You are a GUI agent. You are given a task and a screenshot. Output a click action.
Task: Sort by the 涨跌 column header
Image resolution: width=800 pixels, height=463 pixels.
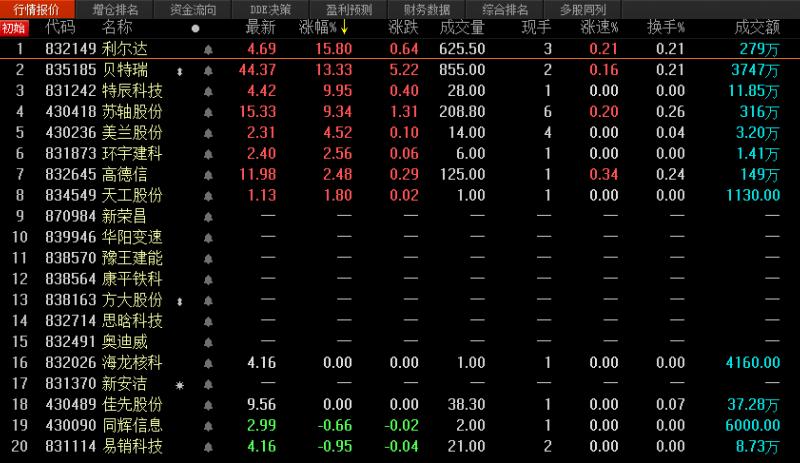[403, 27]
